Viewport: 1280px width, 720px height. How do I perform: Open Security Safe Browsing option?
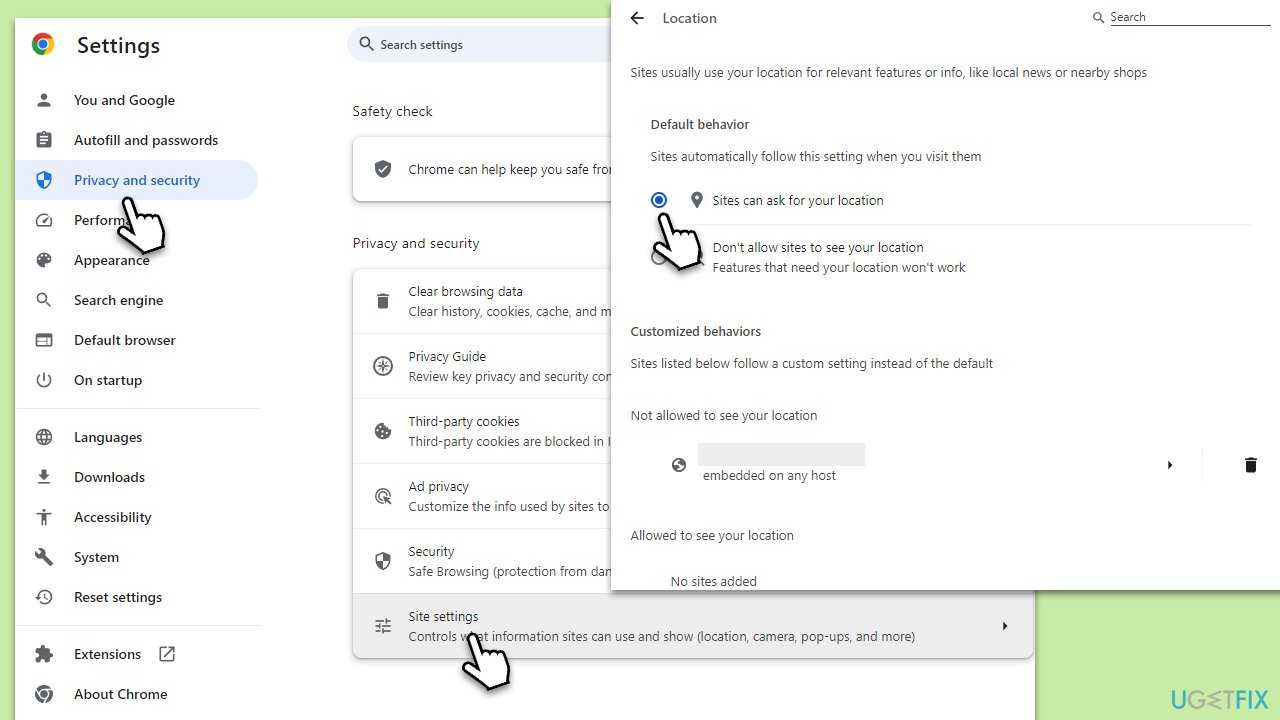482,561
